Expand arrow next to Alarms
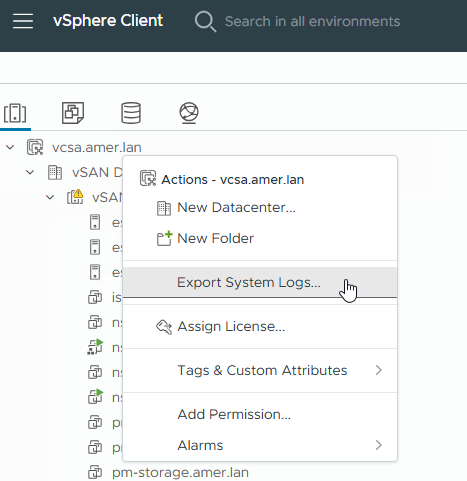The image size is (467, 481). pyautogui.click(x=379, y=445)
